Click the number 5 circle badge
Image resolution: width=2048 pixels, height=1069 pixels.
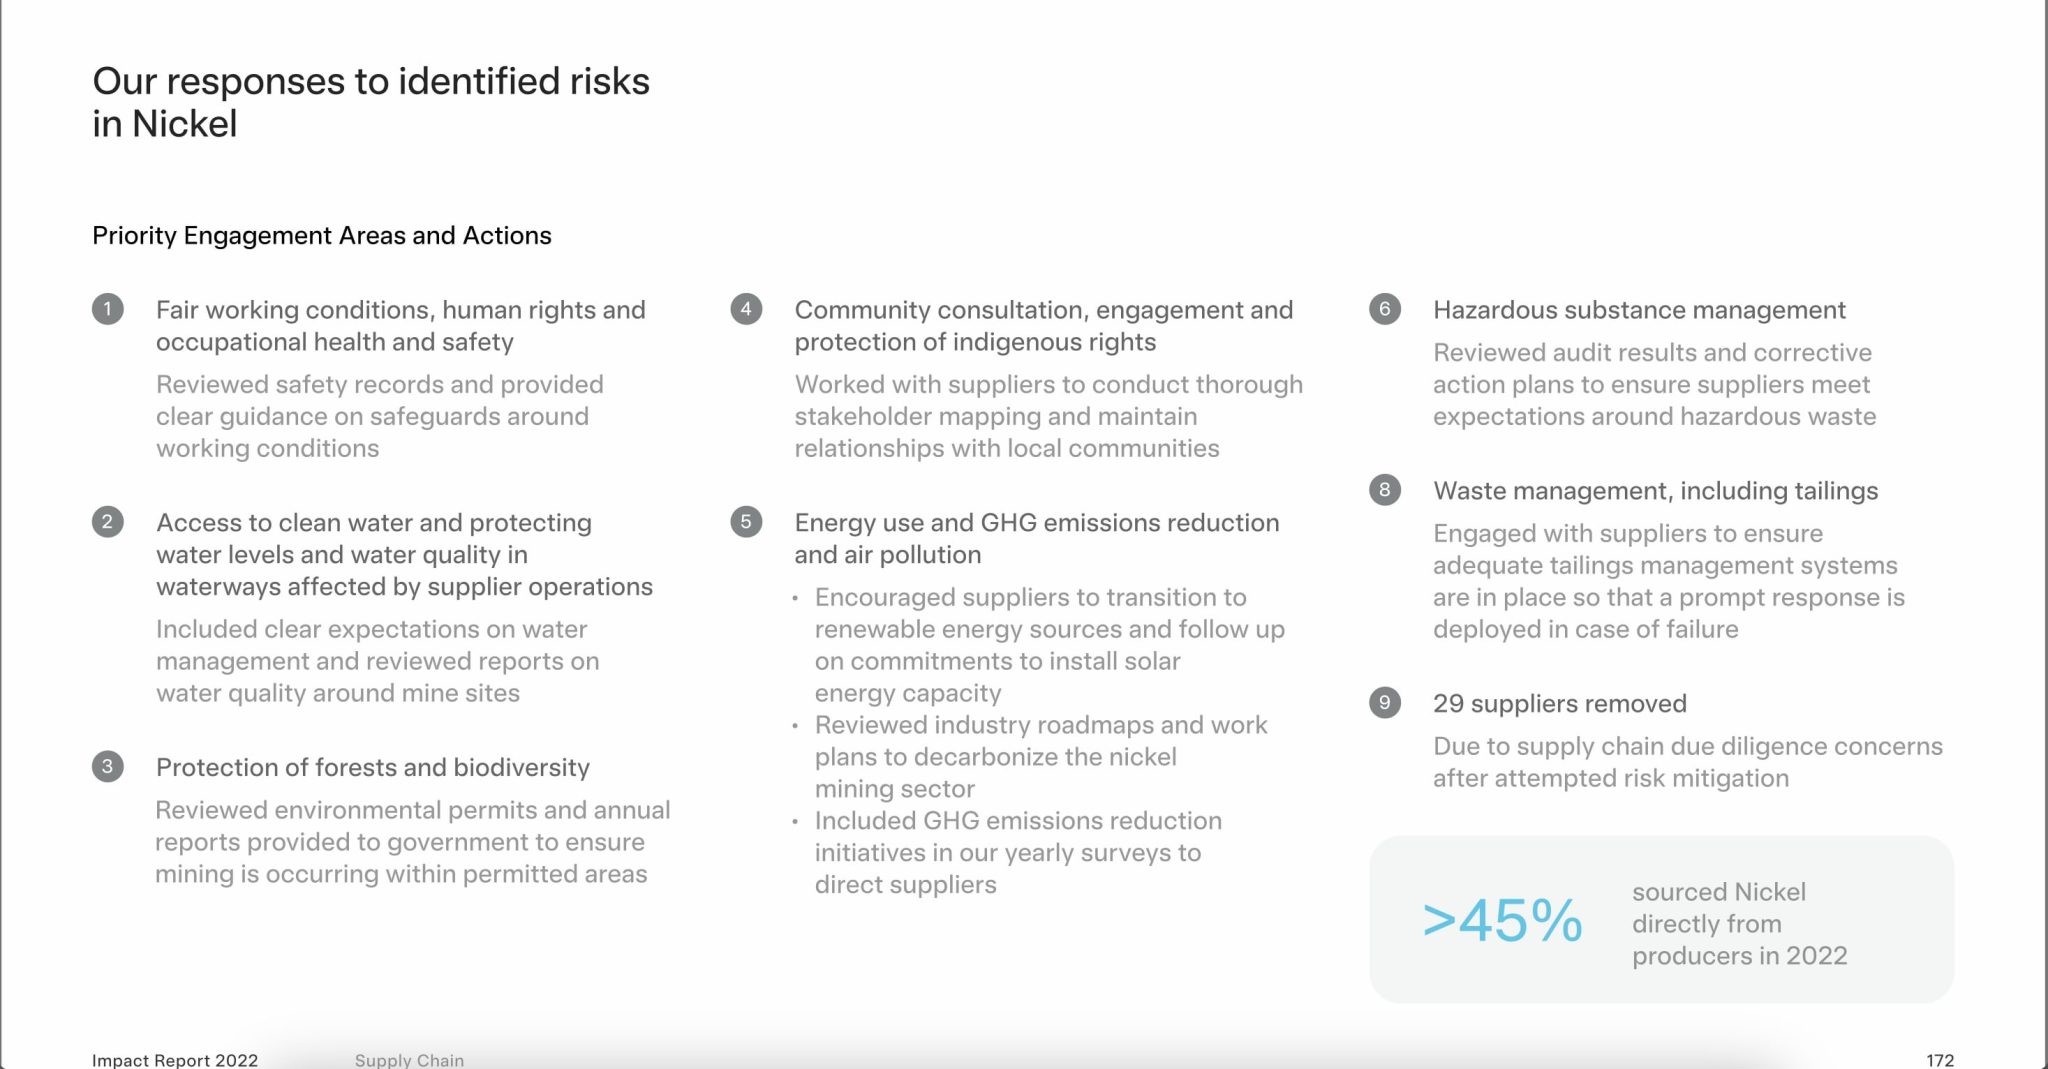[x=746, y=522]
